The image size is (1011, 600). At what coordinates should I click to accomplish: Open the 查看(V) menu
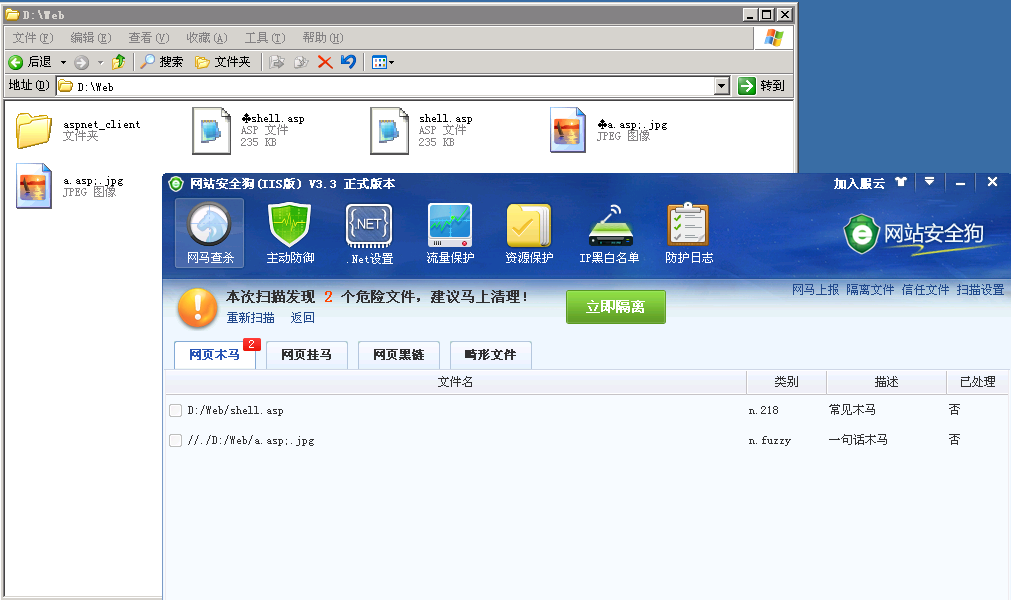click(149, 38)
